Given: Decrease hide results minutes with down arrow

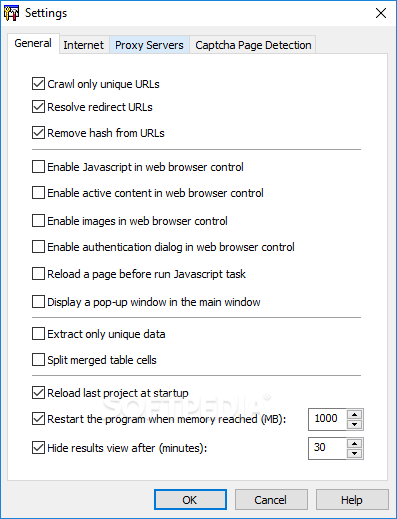Looking at the screenshot, I should pyautogui.click(x=354, y=453).
